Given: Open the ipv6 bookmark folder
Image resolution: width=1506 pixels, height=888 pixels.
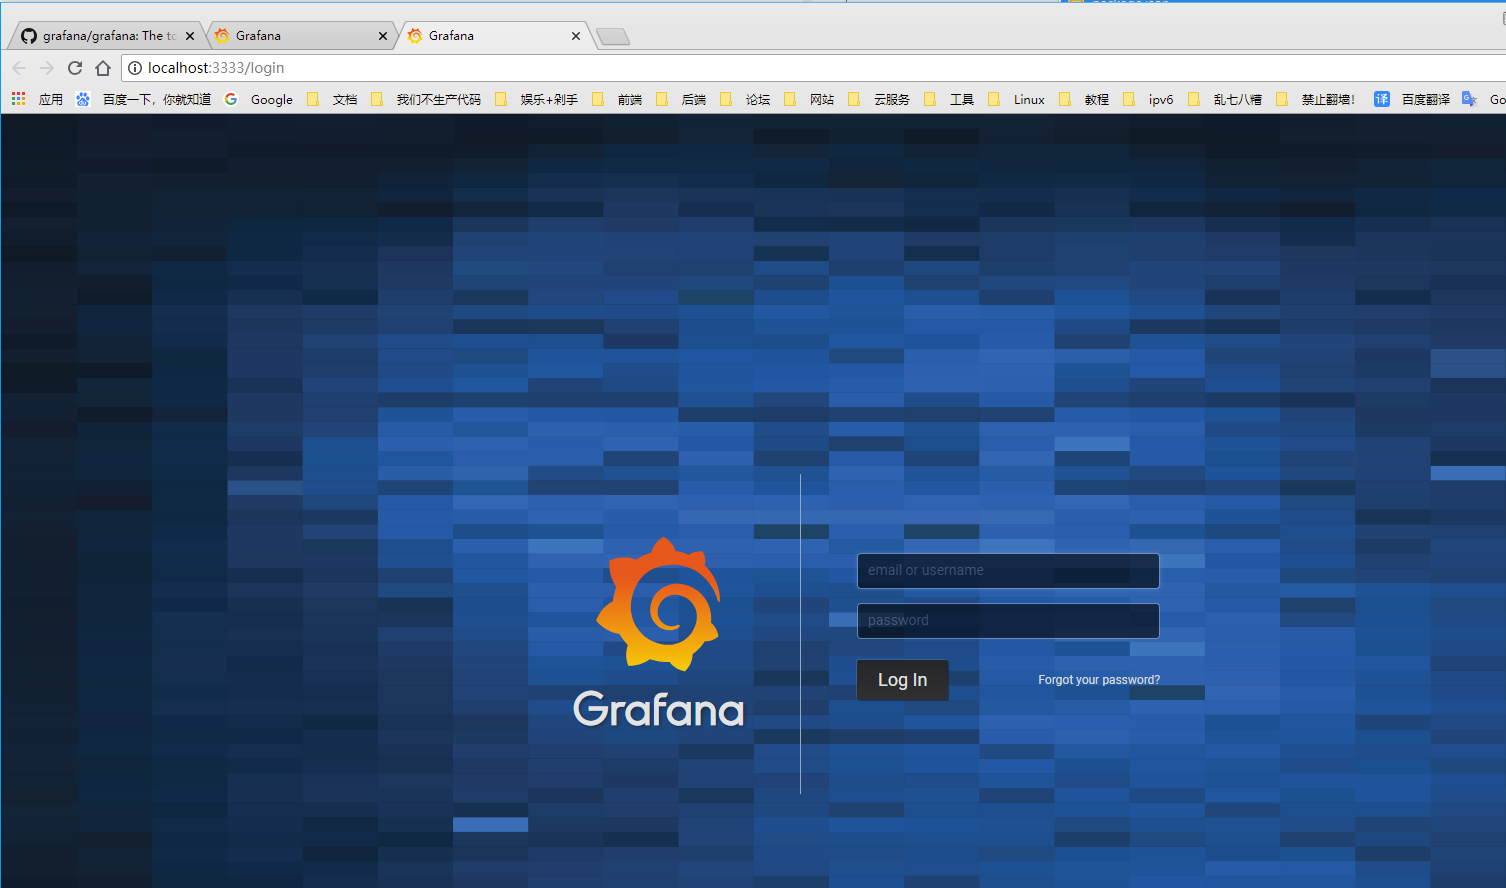Looking at the screenshot, I should click(x=1148, y=99).
